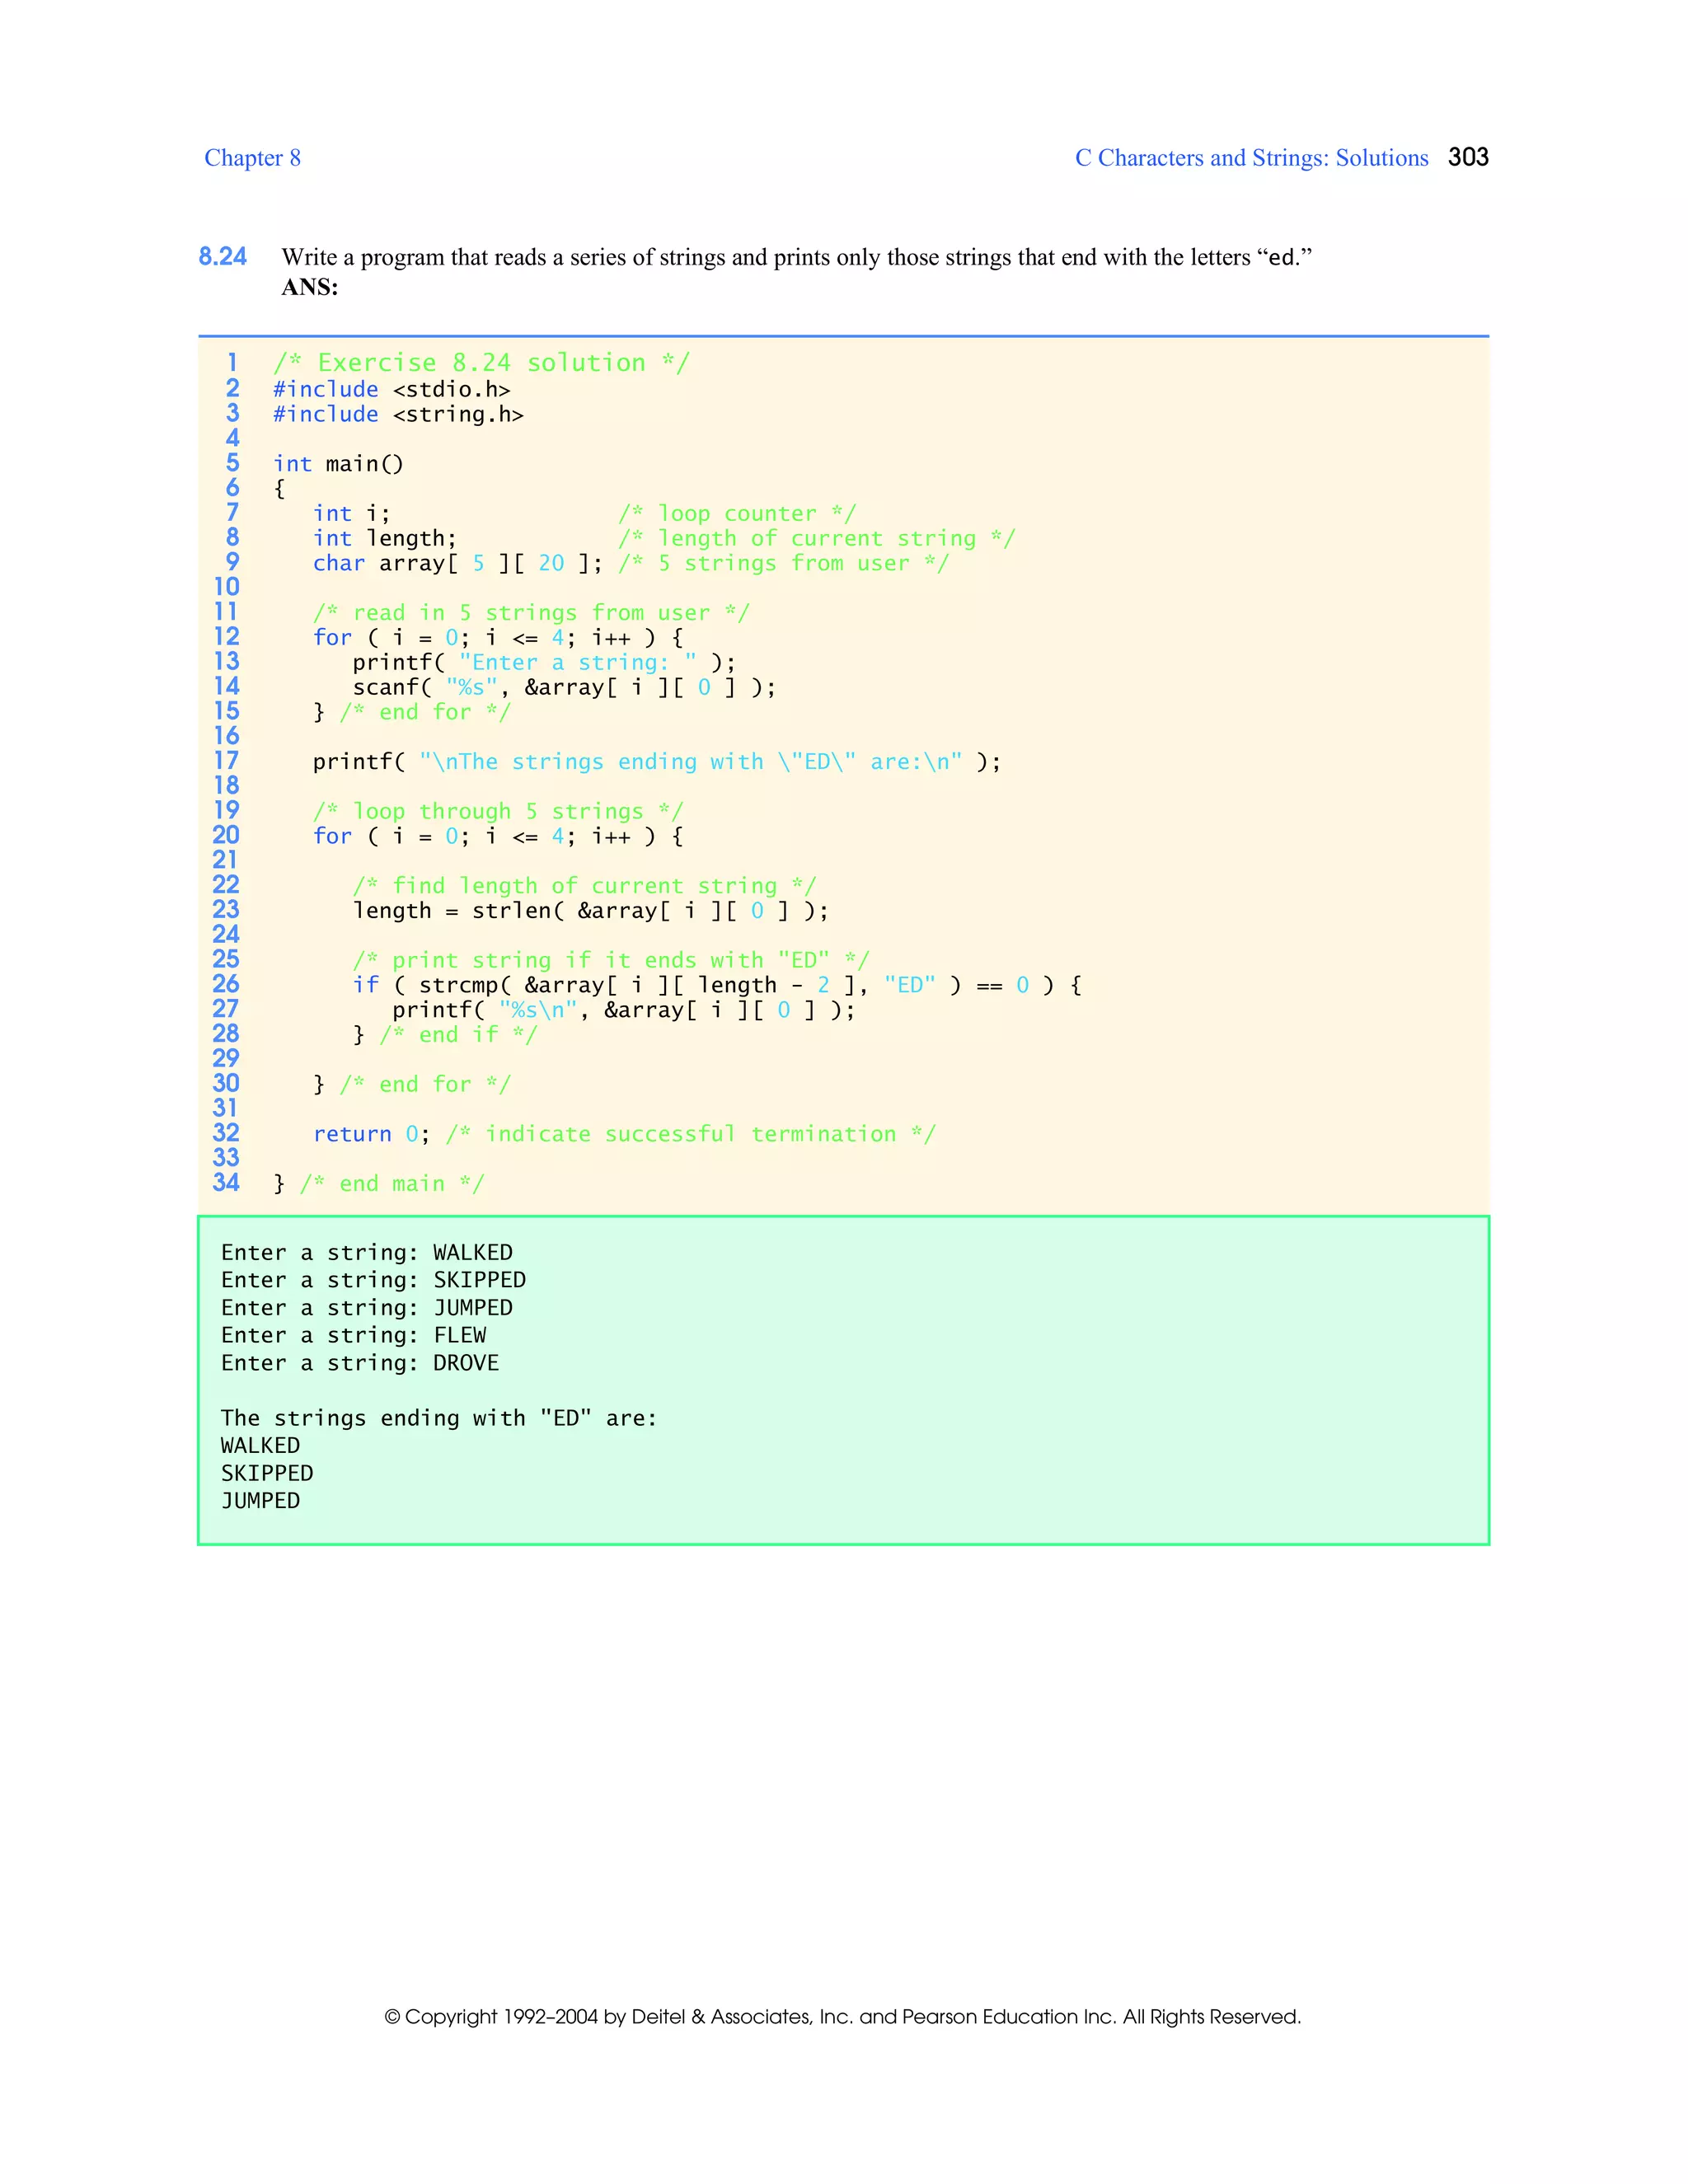Click the Deitel copyright notice footer
This screenshot has width=1688, height=2184.
[x=842, y=2016]
